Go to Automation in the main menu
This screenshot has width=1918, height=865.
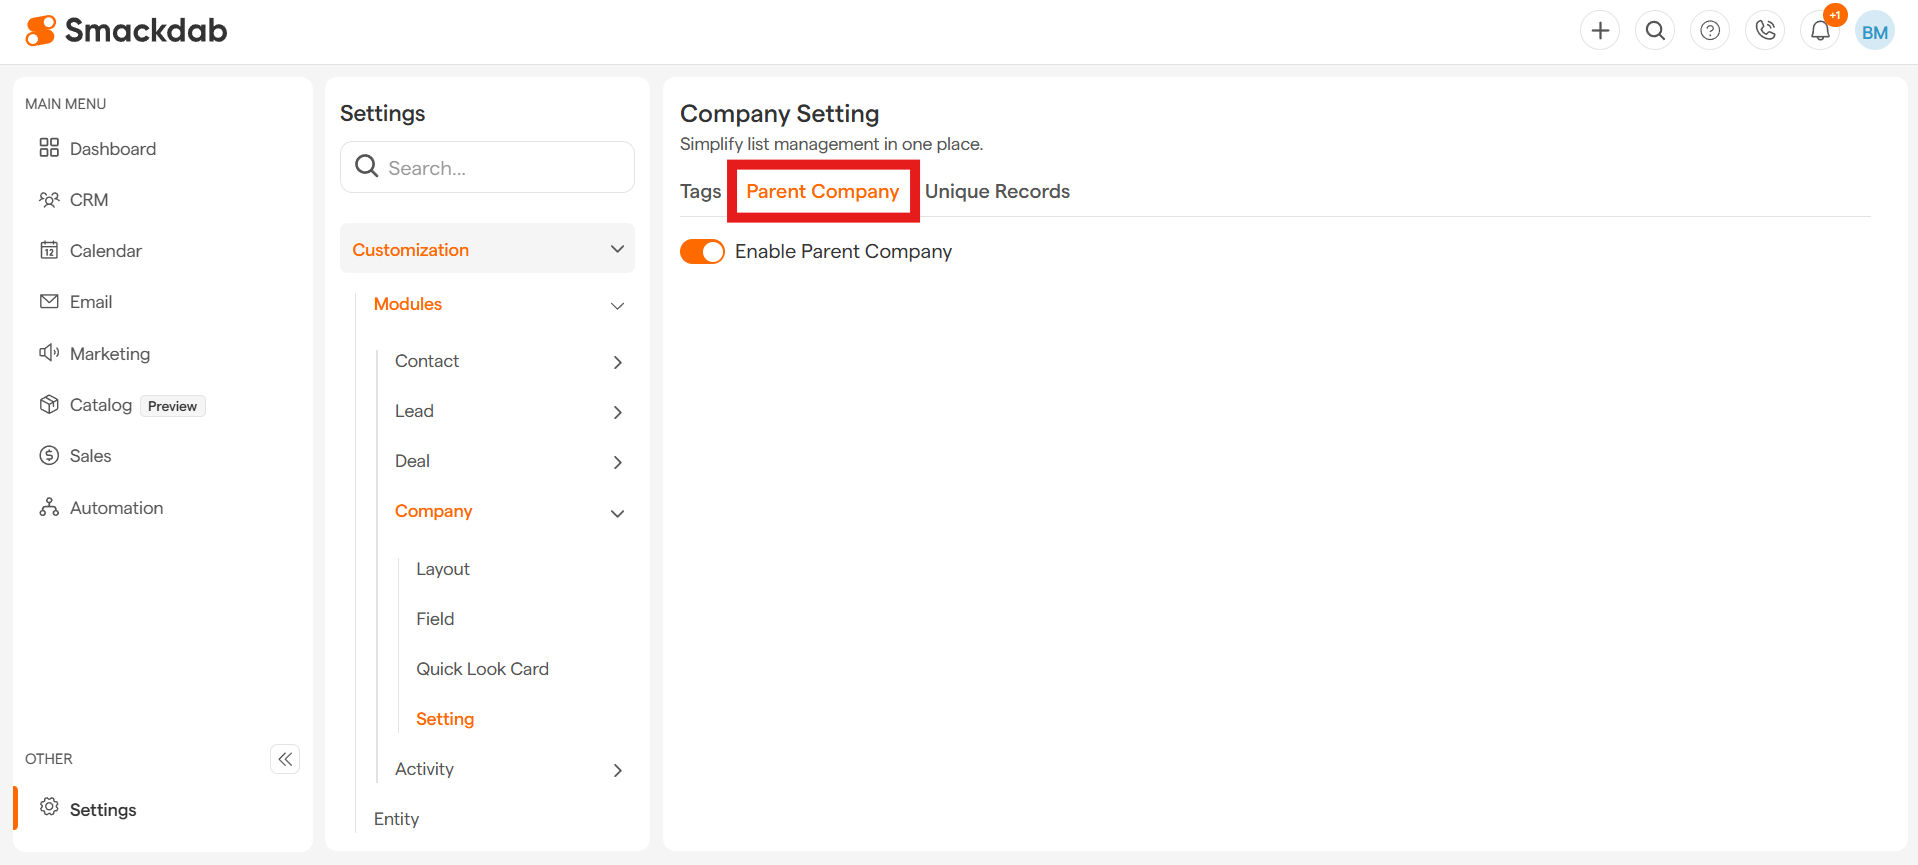pyautogui.click(x=116, y=508)
